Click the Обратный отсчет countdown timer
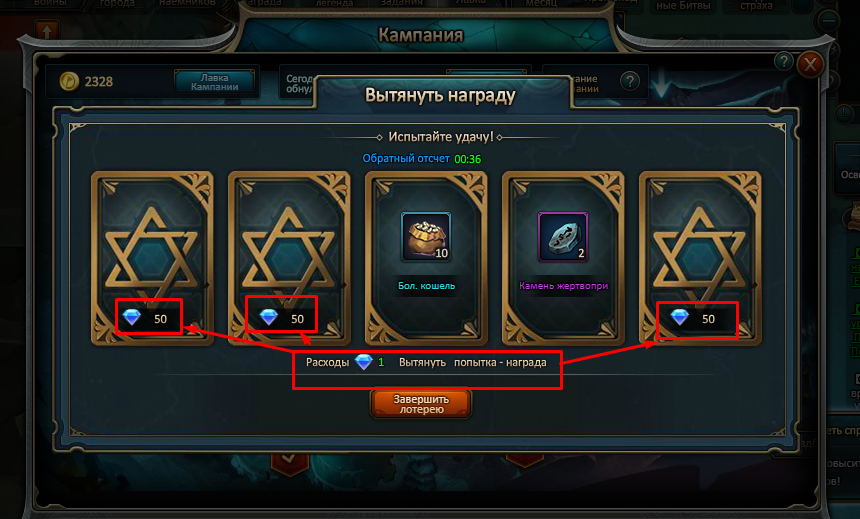The image size is (860, 519). tap(422, 159)
